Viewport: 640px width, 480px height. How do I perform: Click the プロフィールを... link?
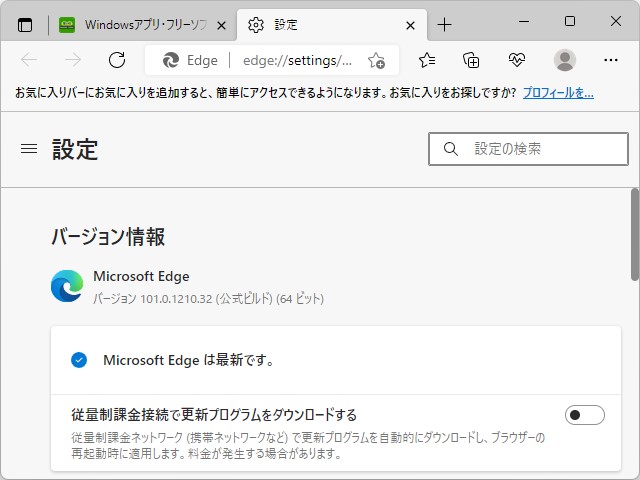pyautogui.click(x=558, y=93)
